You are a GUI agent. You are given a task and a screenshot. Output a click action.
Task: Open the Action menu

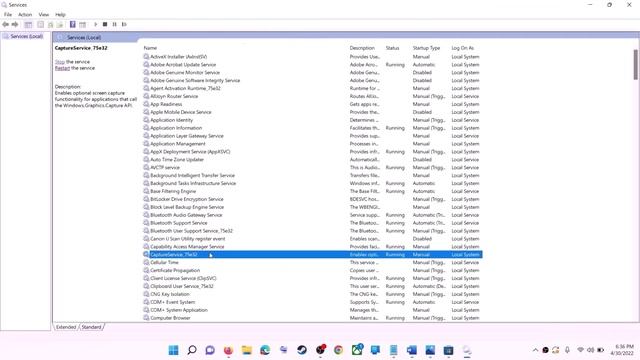click(25, 14)
